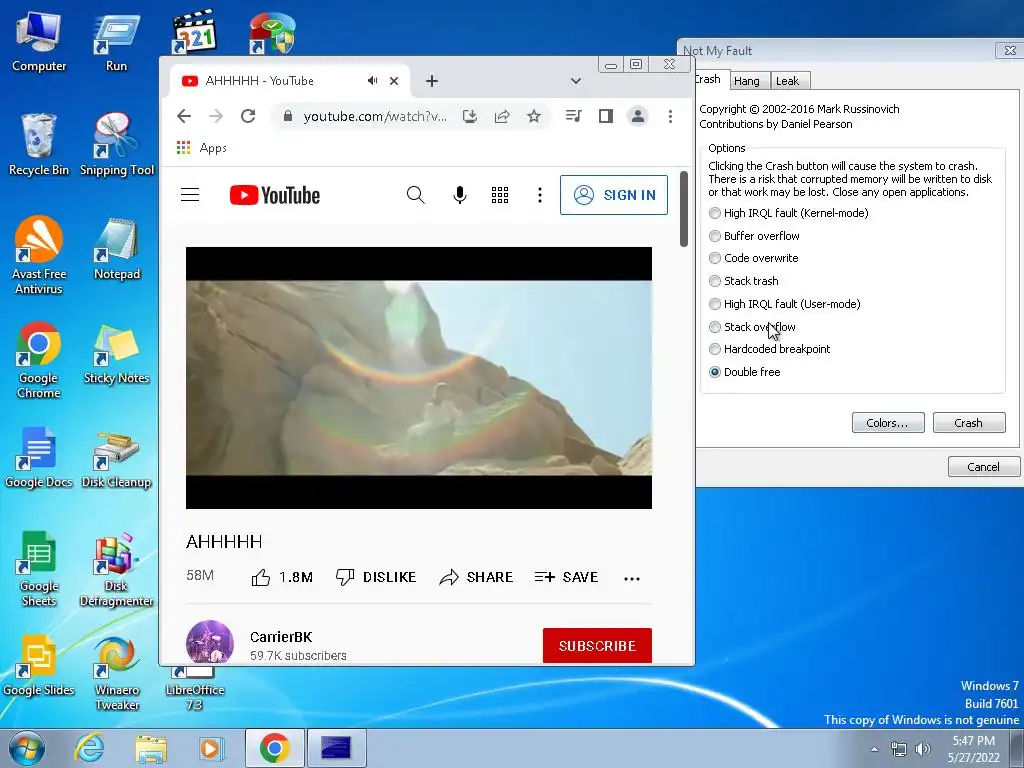Click SAVE to playlist button

click(566, 577)
